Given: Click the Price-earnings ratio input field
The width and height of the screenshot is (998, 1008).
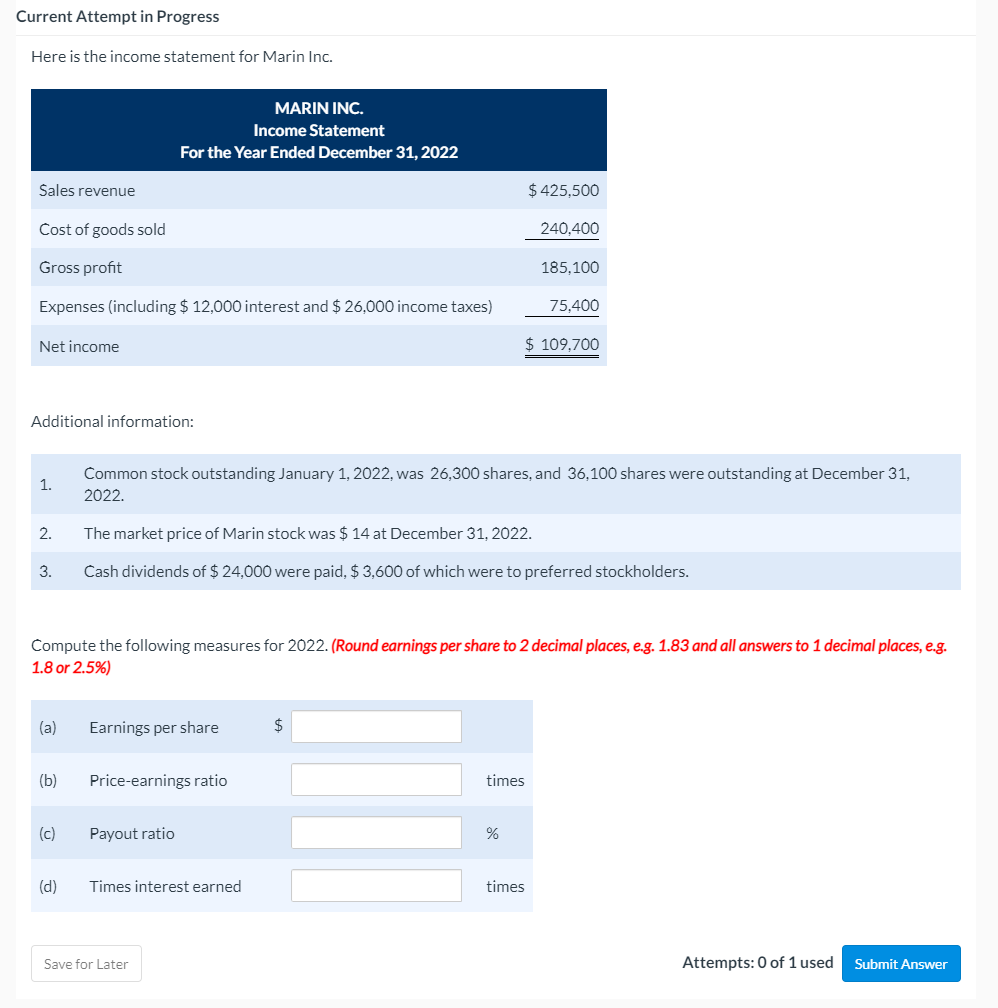Looking at the screenshot, I should click(376, 779).
